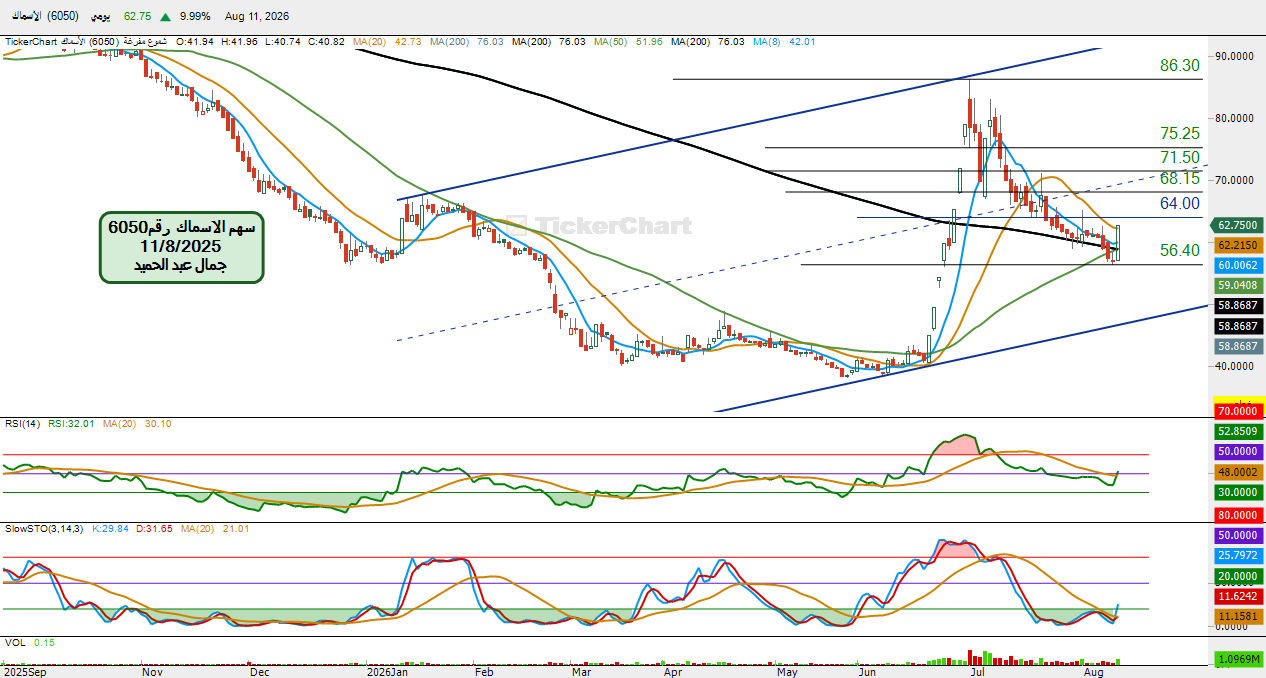
Task: Click the MA(20) value 42.73
Action: coord(408,41)
